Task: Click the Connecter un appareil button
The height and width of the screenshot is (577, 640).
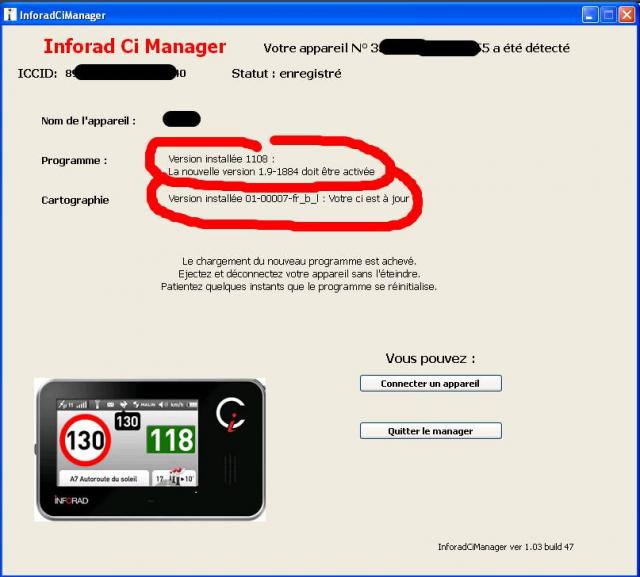Action: point(431,384)
